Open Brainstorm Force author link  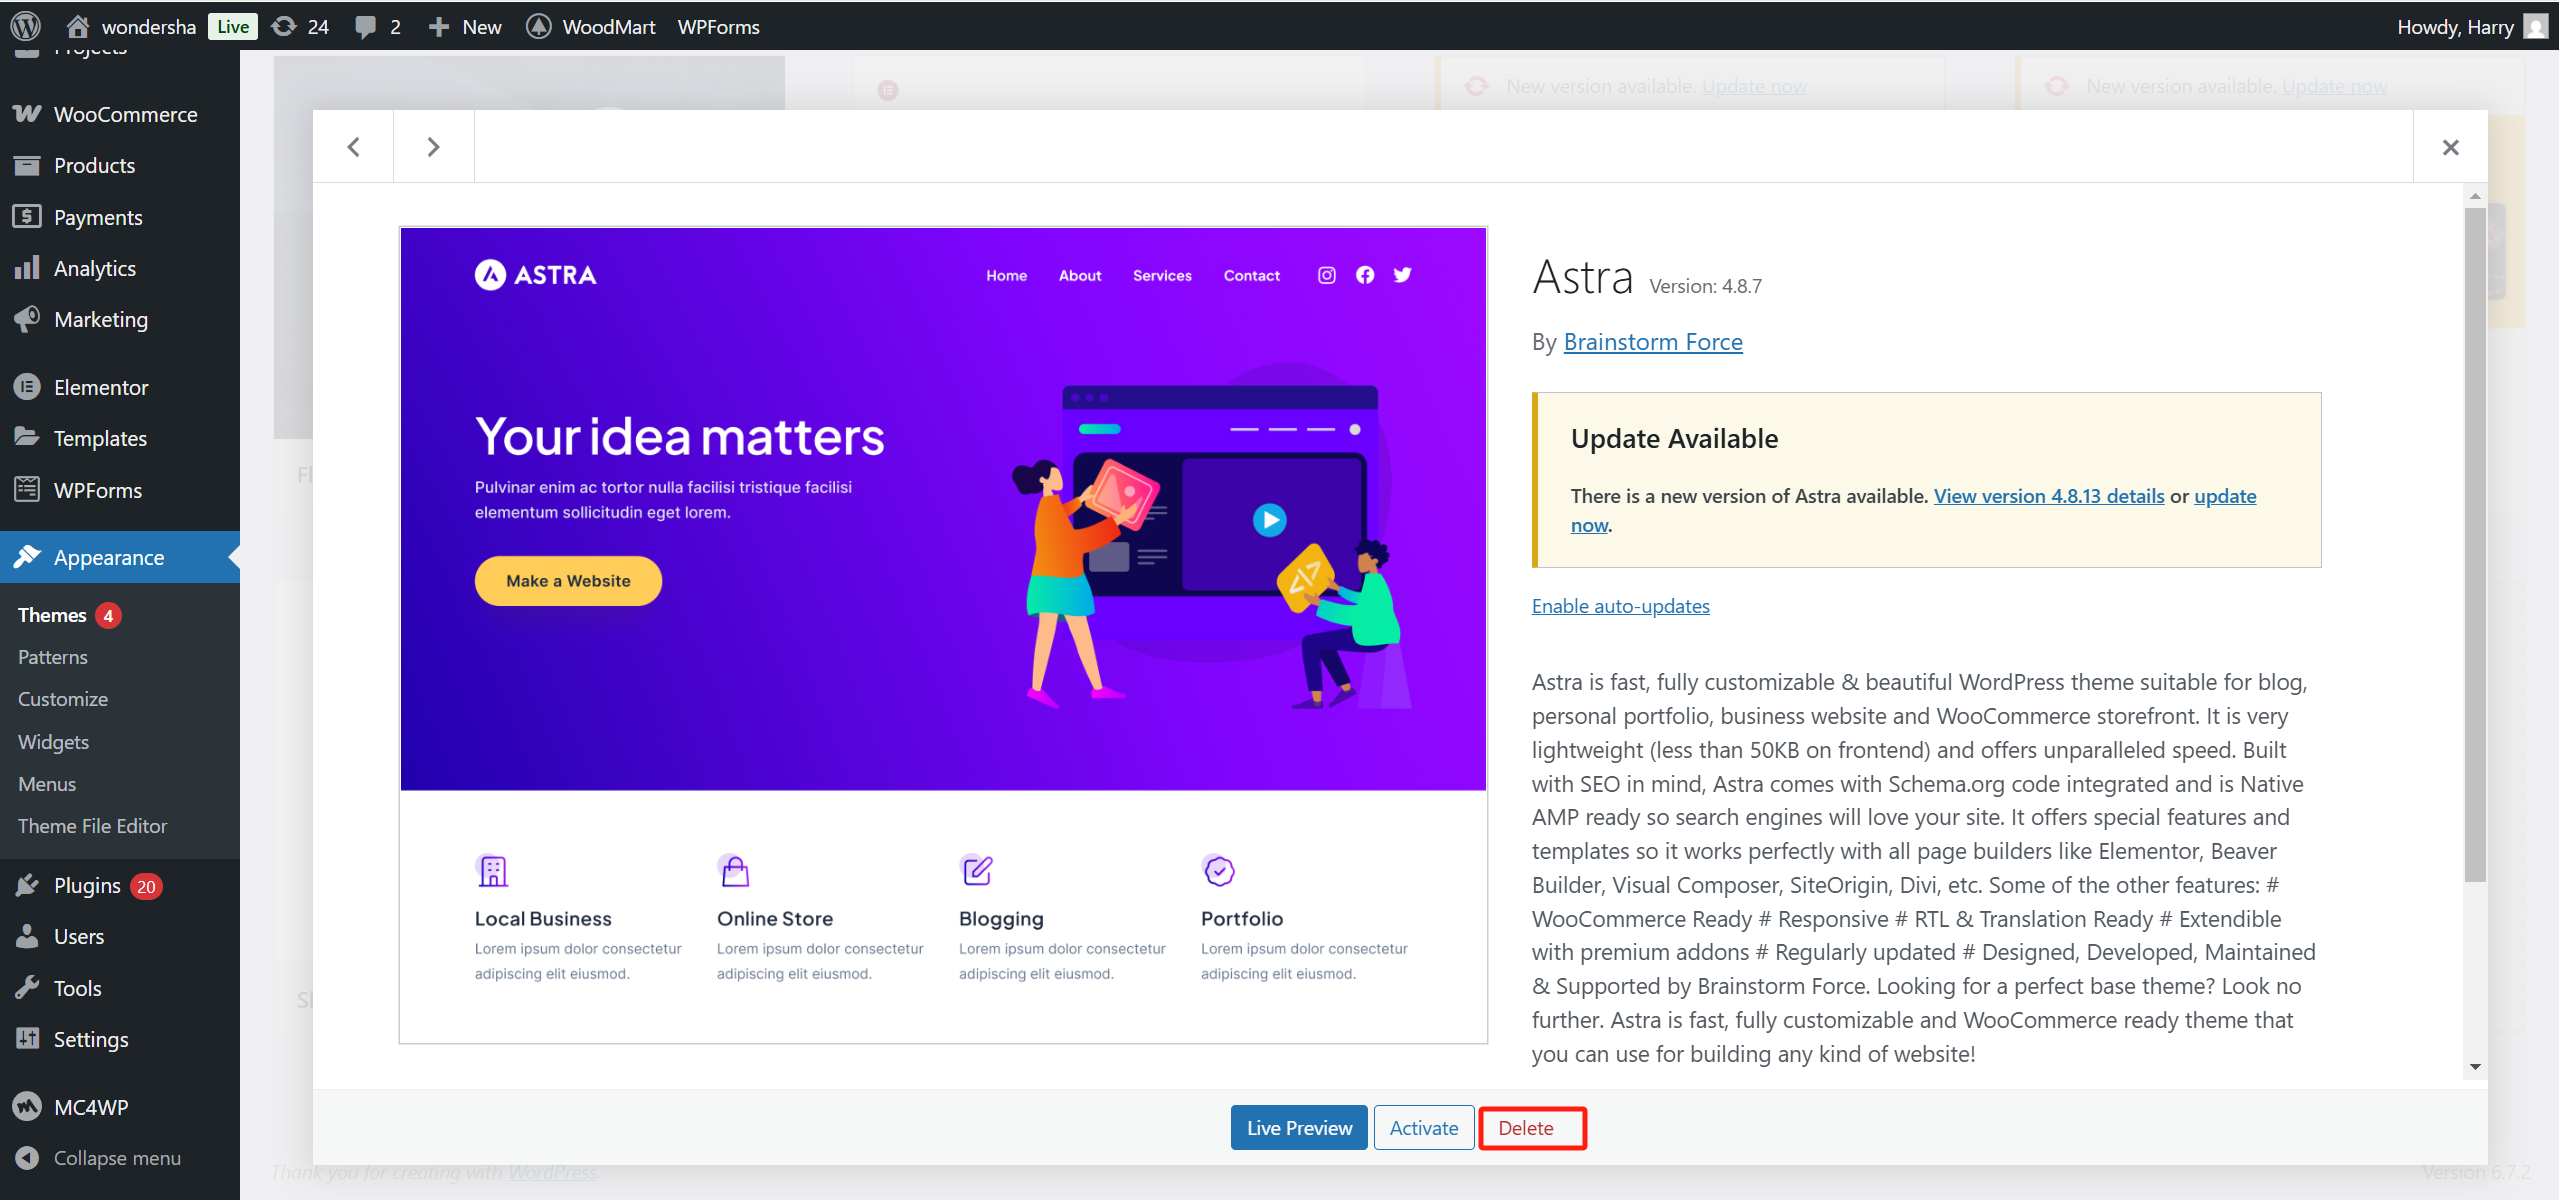point(1652,342)
